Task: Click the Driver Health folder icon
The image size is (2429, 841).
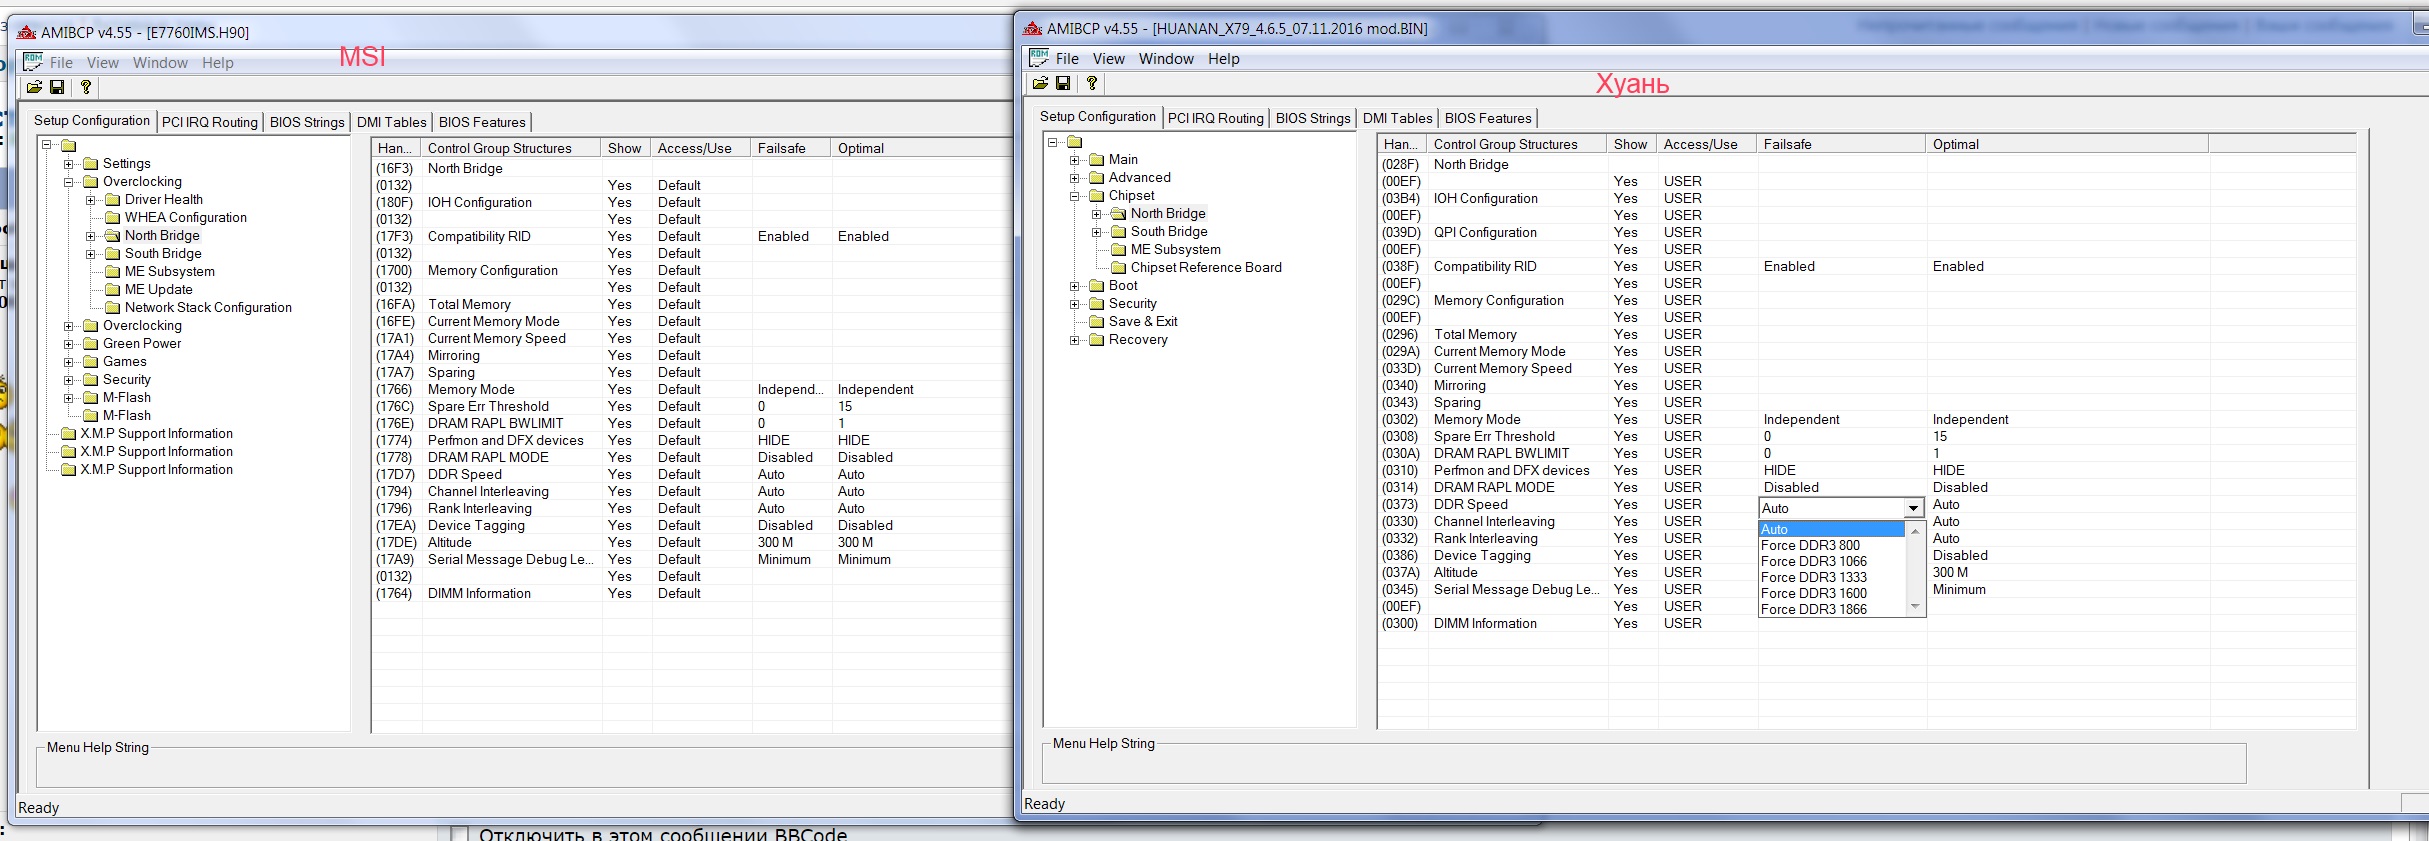Action: pos(113,200)
